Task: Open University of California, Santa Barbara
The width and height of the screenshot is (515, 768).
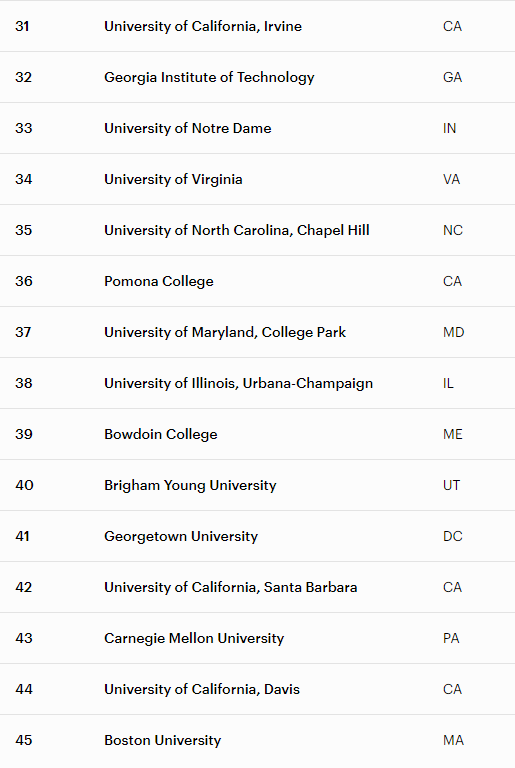Action: click(x=231, y=587)
